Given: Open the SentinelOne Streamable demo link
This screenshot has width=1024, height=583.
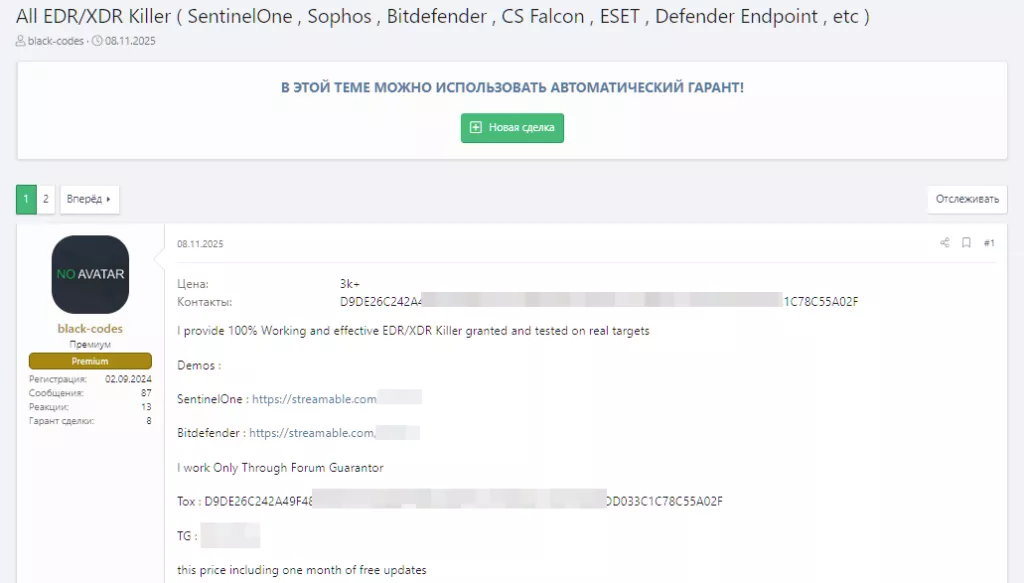Looking at the screenshot, I should pos(314,399).
